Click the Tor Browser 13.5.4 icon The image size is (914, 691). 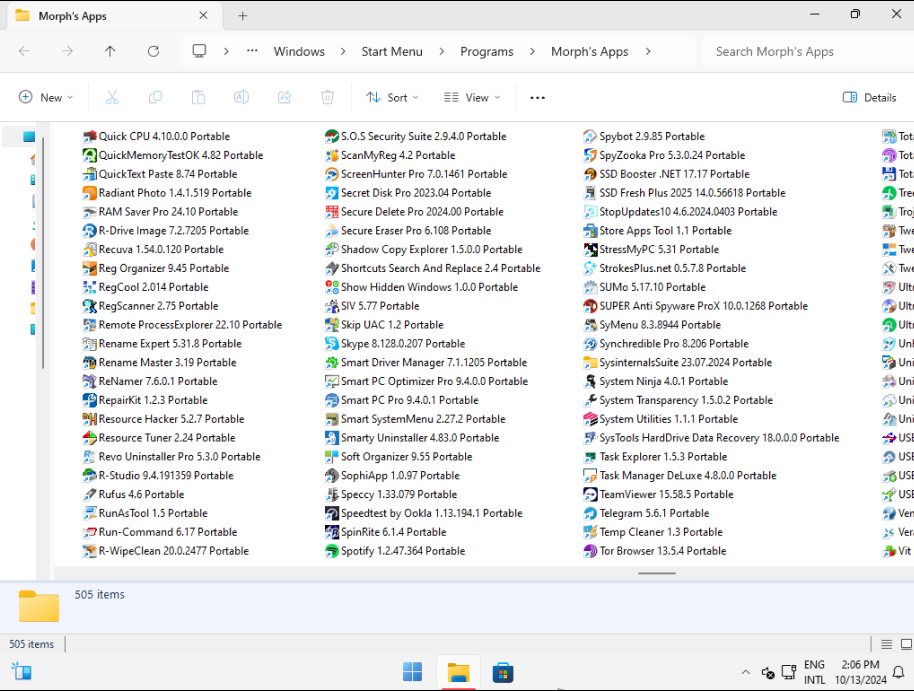tap(590, 551)
